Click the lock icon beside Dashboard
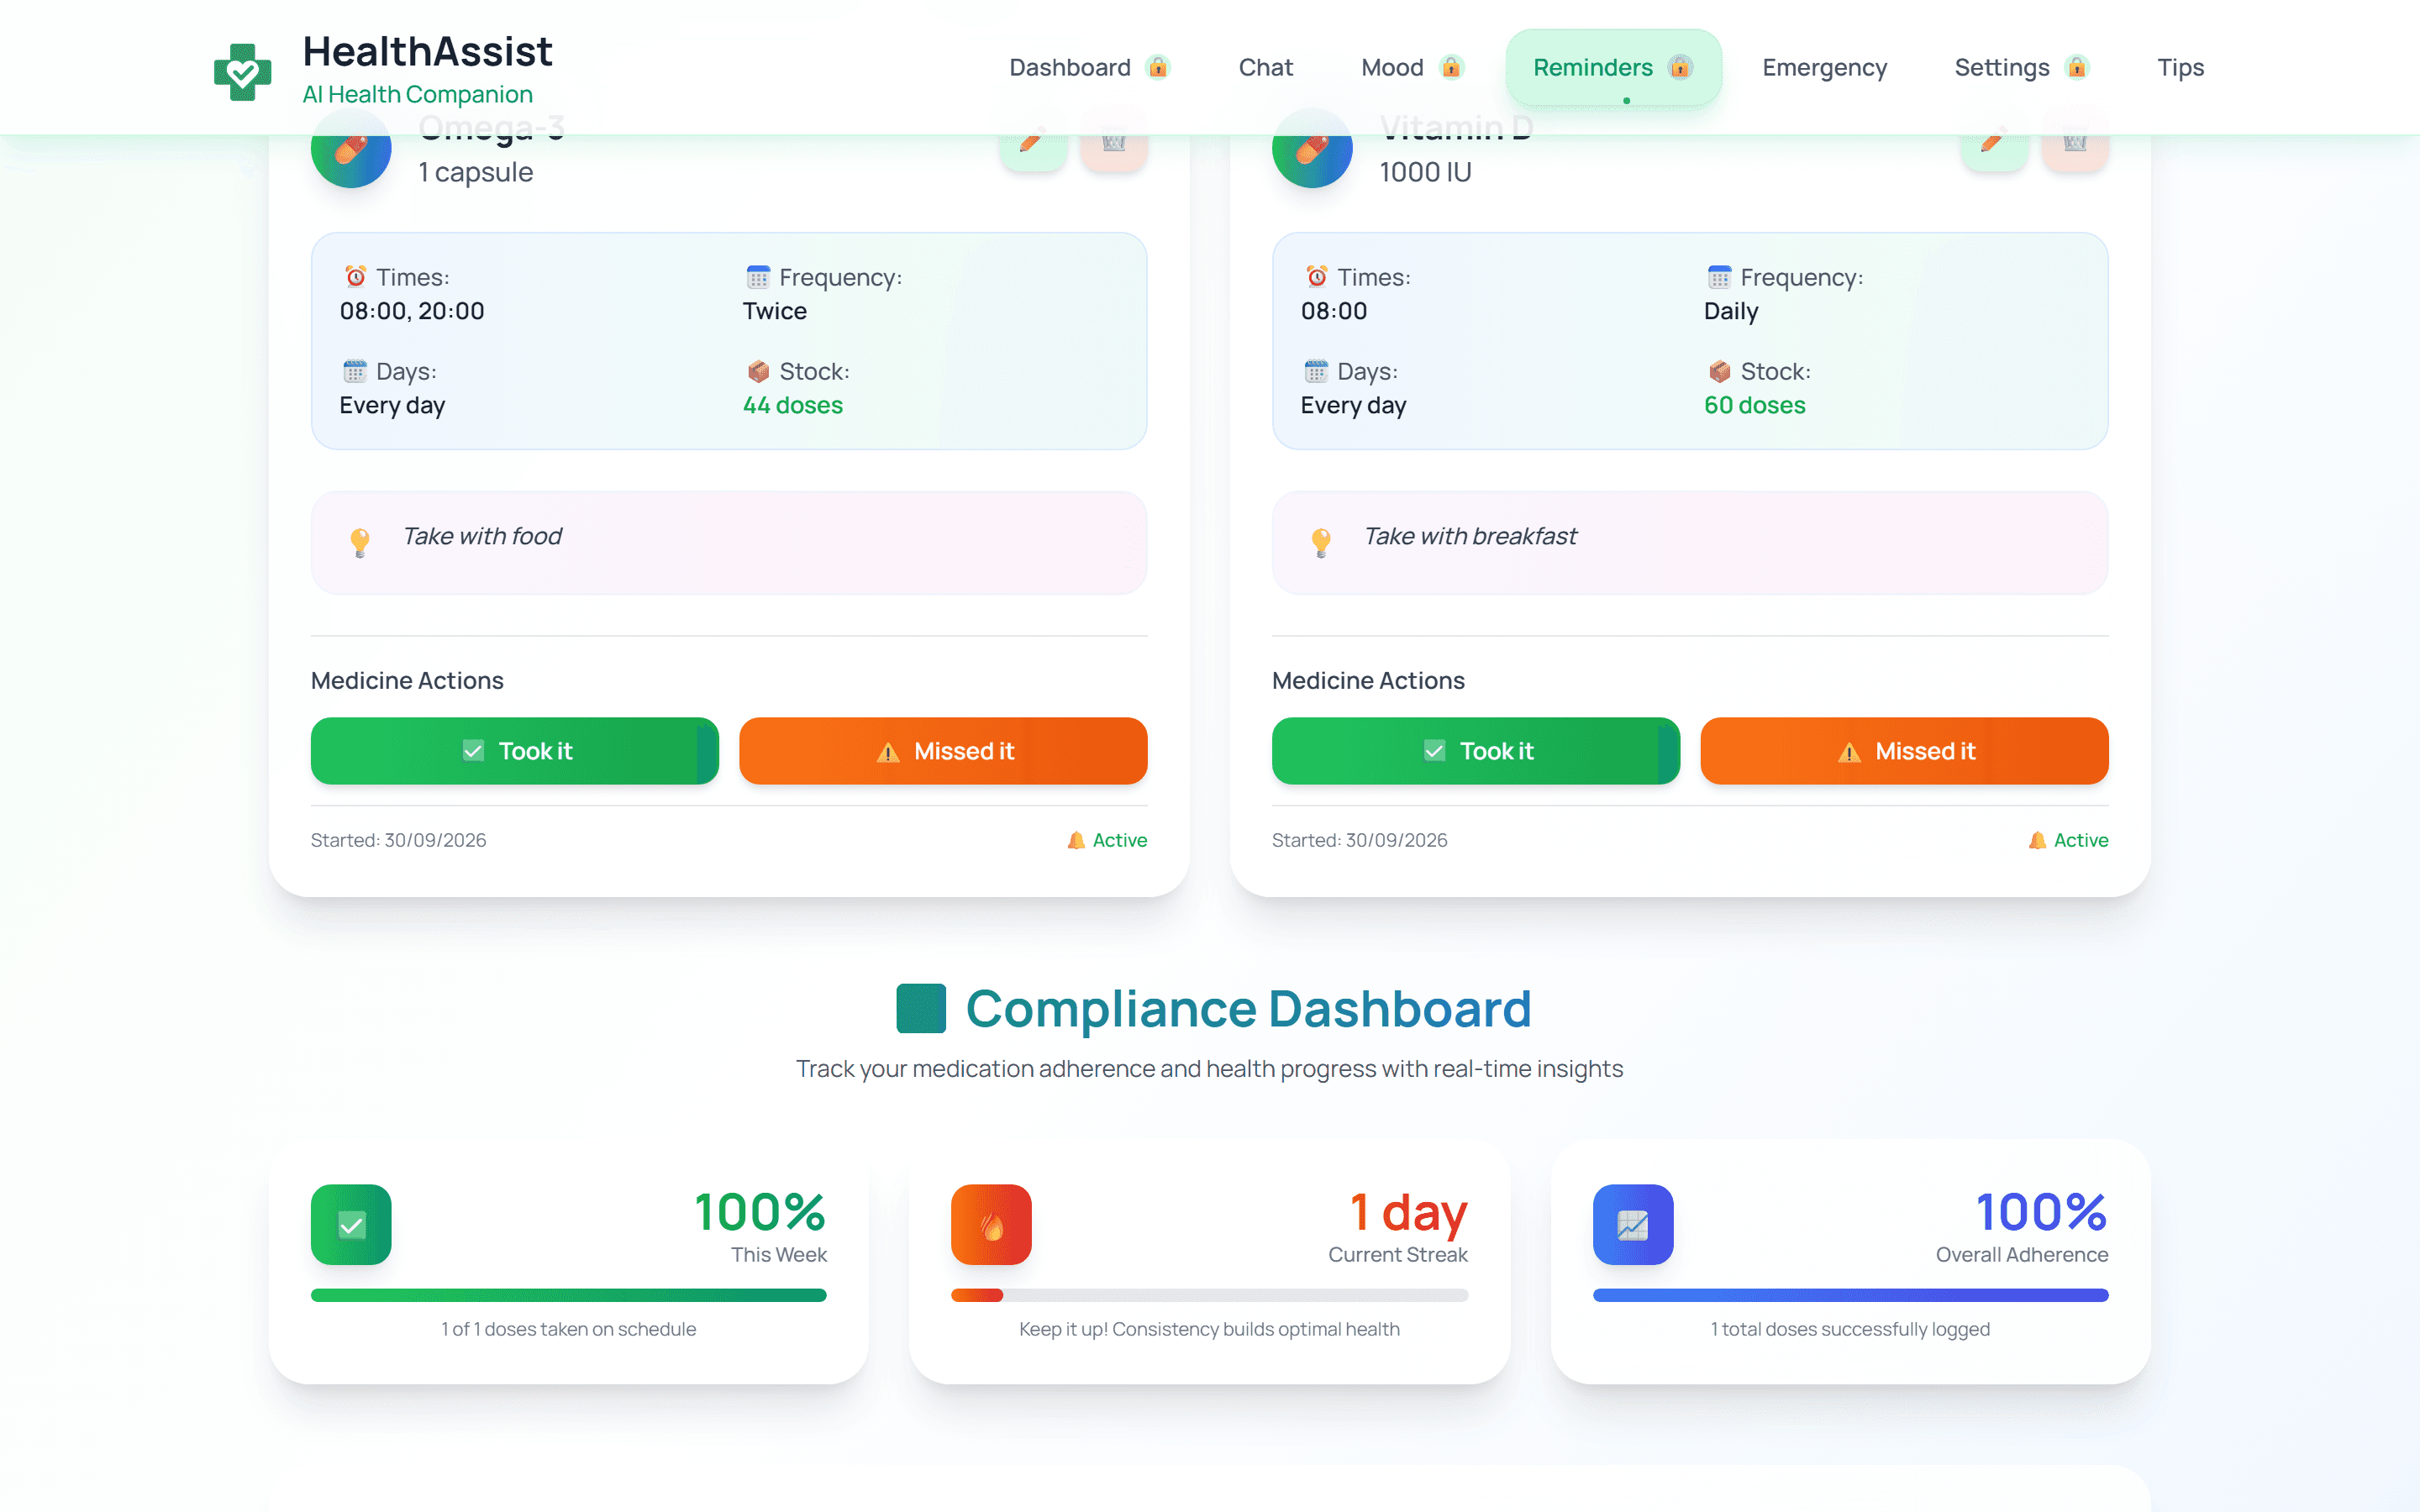Image resolution: width=2420 pixels, height=1512 pixels. click(x=1158, y=67)
